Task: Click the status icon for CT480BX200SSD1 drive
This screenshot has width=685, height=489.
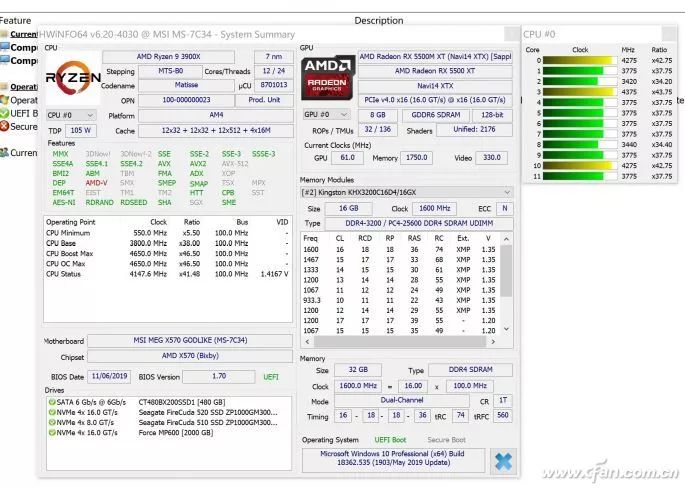Action: click(x=50, y=401)
